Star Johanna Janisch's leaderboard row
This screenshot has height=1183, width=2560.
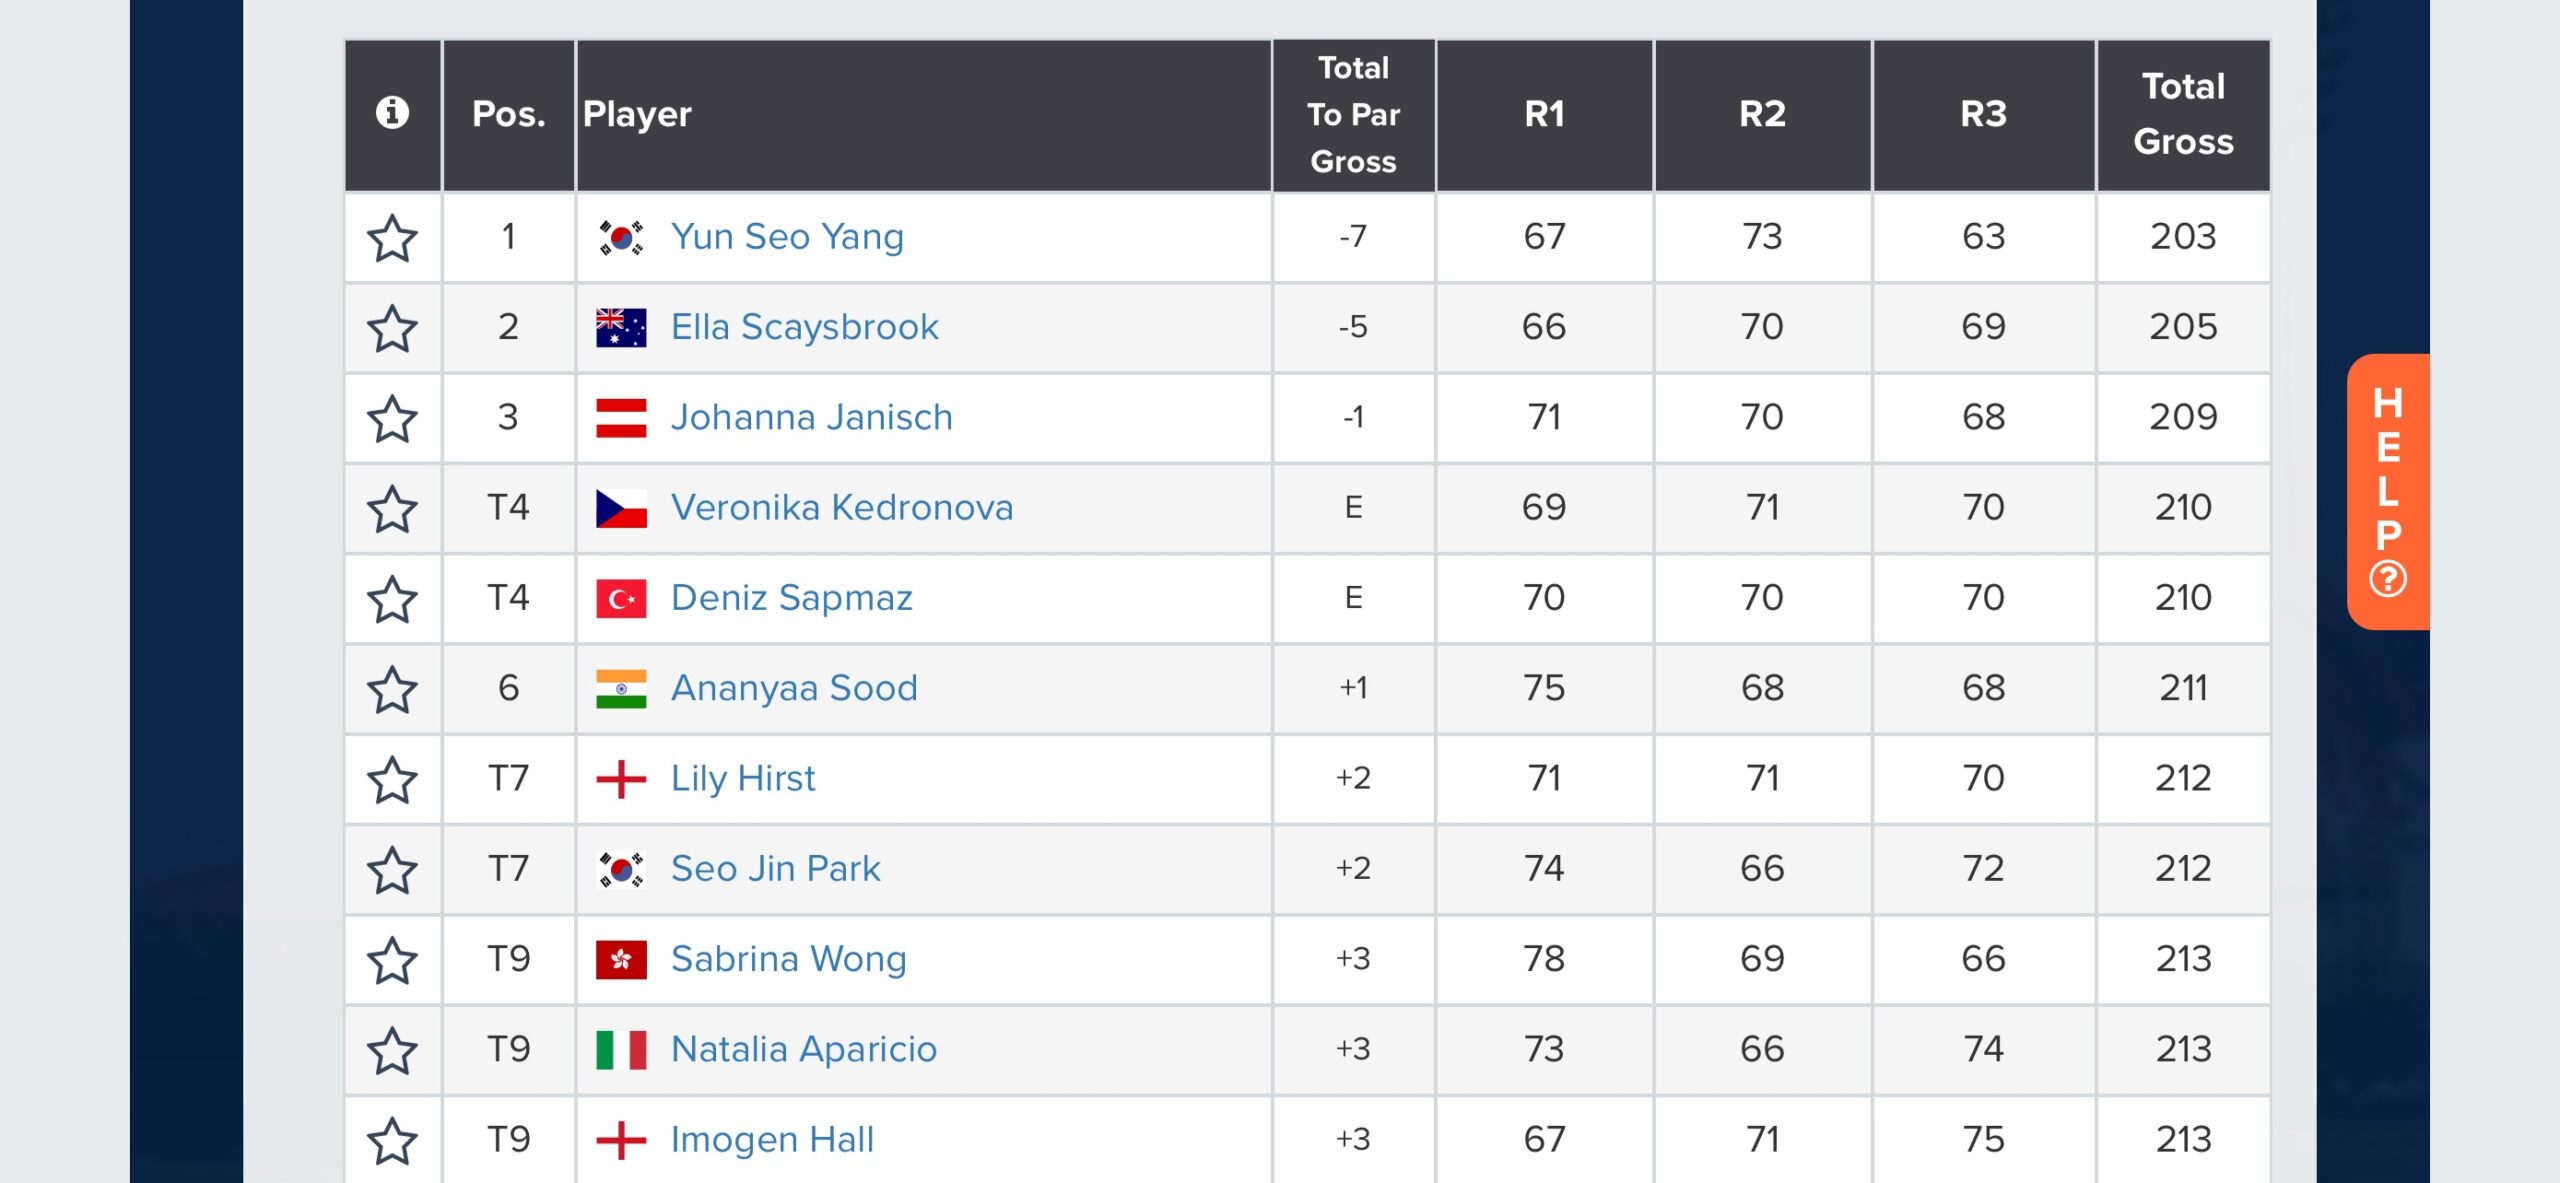[392, 418]
